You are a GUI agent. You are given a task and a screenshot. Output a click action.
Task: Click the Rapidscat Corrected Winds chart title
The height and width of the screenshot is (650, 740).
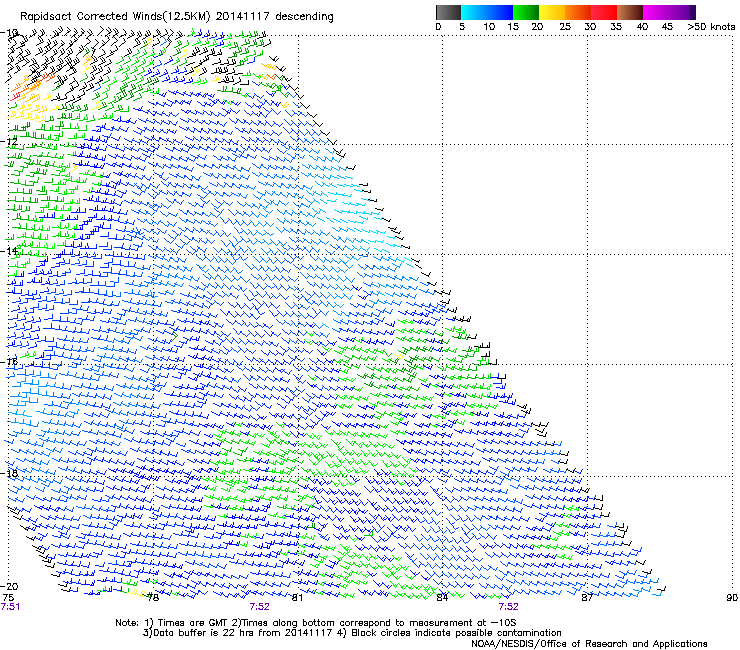[177, 17]
